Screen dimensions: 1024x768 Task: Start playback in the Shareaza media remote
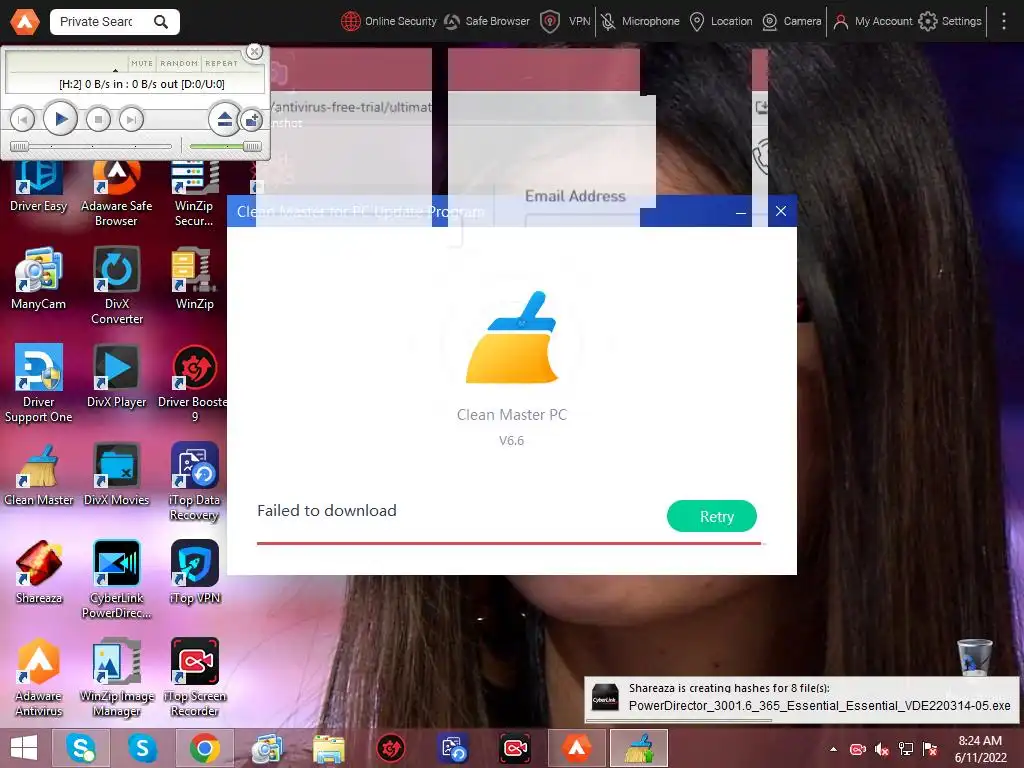[60, 119]
